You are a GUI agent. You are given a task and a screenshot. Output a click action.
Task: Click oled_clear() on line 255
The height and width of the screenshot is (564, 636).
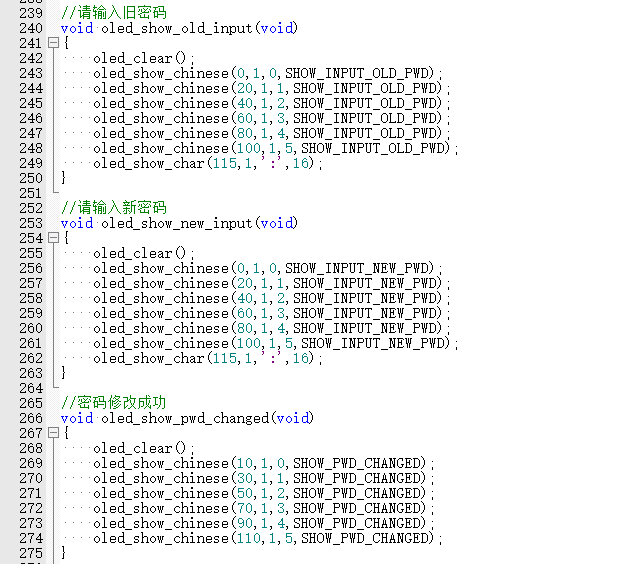tap(140, 253)
